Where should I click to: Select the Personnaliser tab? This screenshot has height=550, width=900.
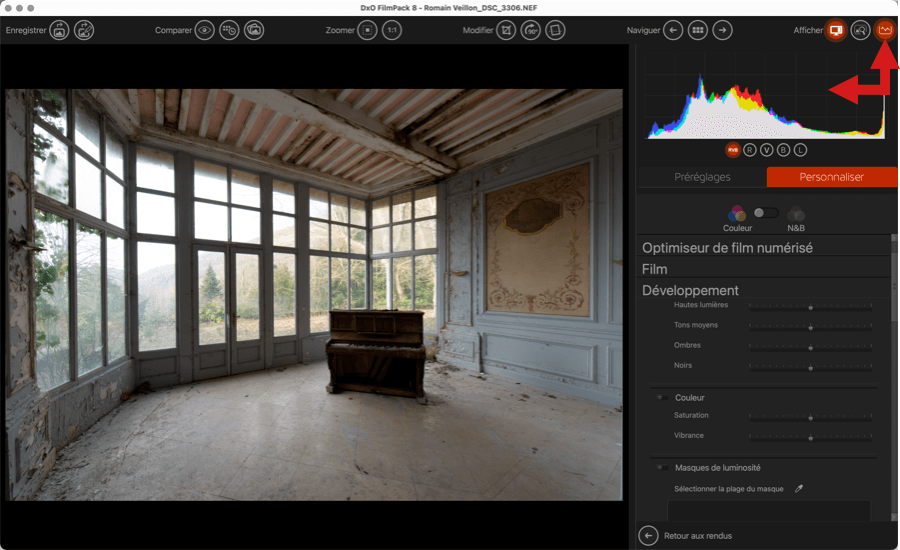pyautogui.click(x=831, y=177)
